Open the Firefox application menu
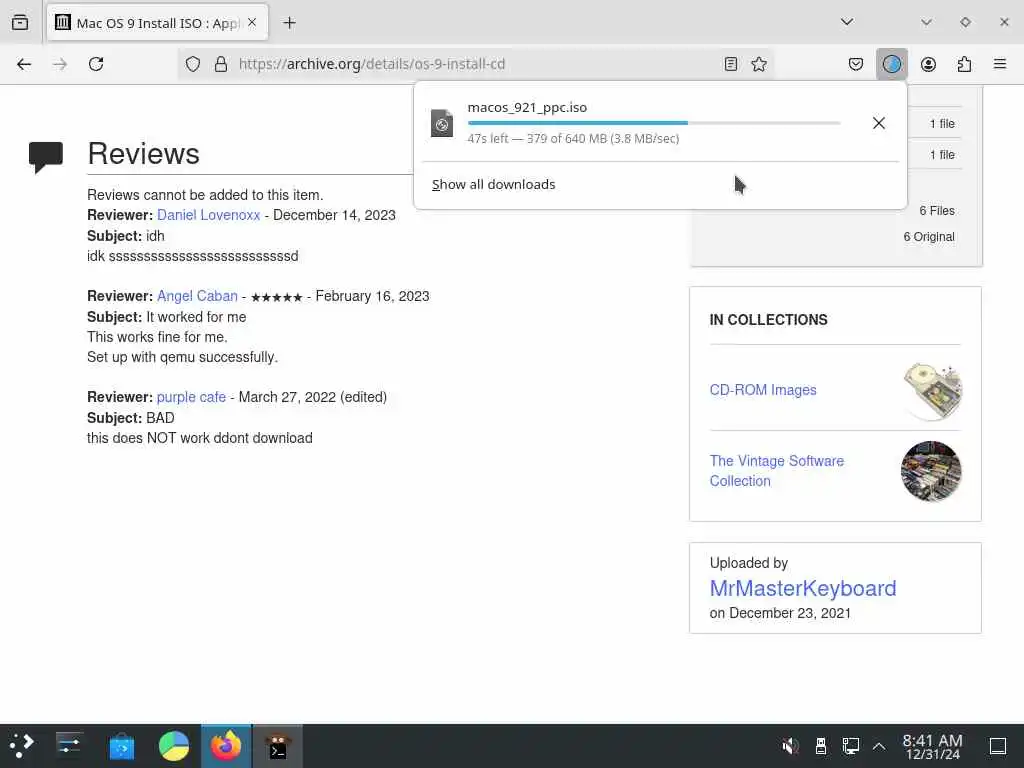The height and width of the screenshot is (768, 1024). 1000,64
